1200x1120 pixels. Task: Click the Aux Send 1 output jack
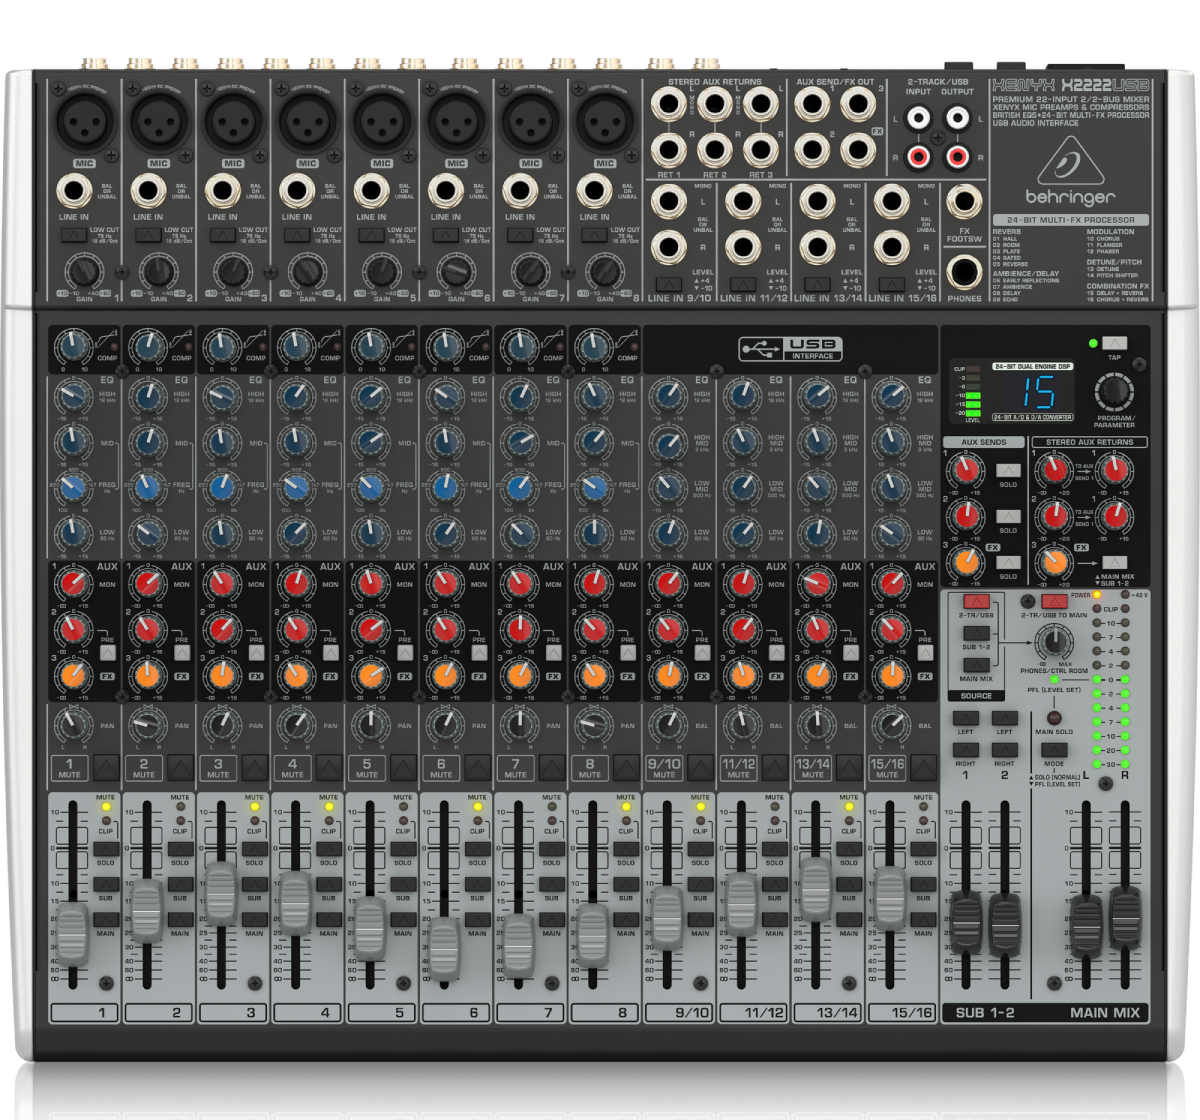coord(811,104)
